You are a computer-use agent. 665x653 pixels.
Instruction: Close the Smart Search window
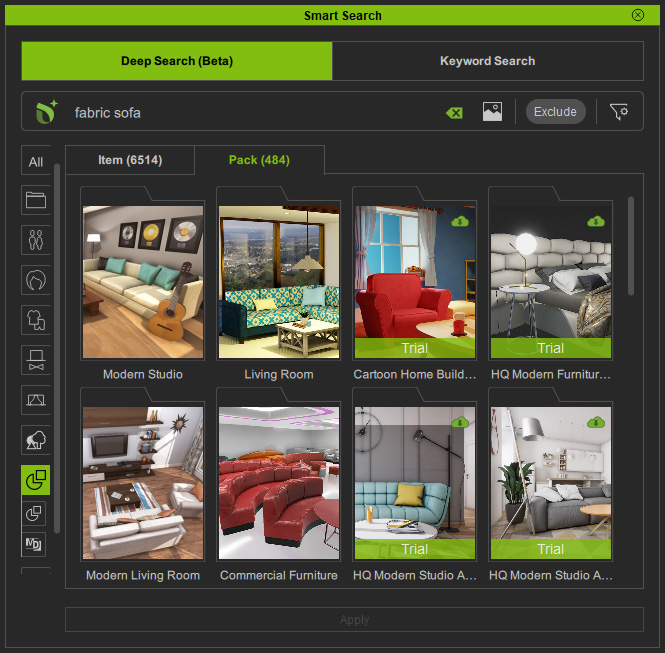point(638,15)
